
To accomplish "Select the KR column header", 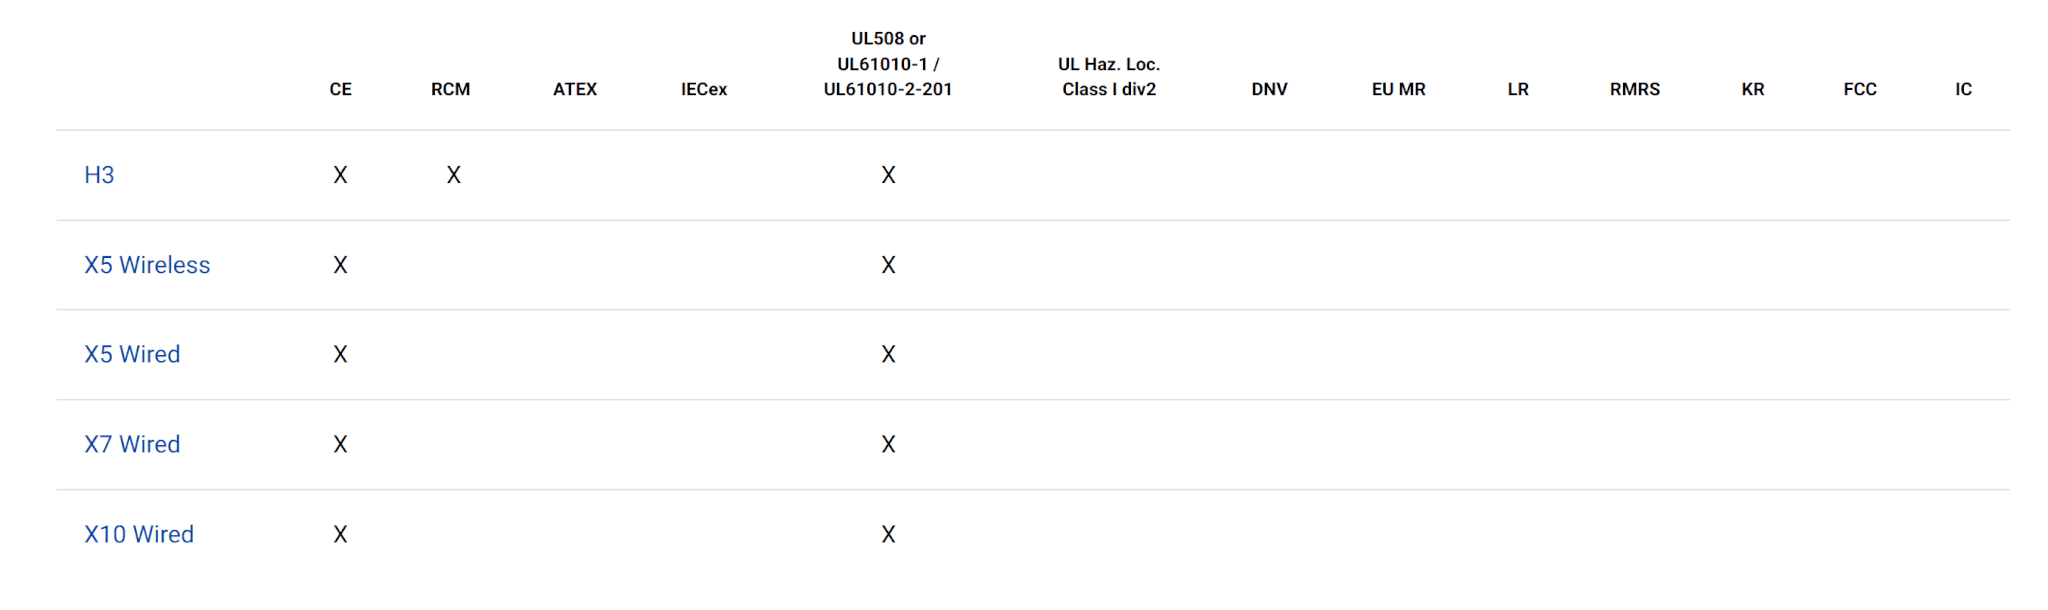I will (1752, 89).
